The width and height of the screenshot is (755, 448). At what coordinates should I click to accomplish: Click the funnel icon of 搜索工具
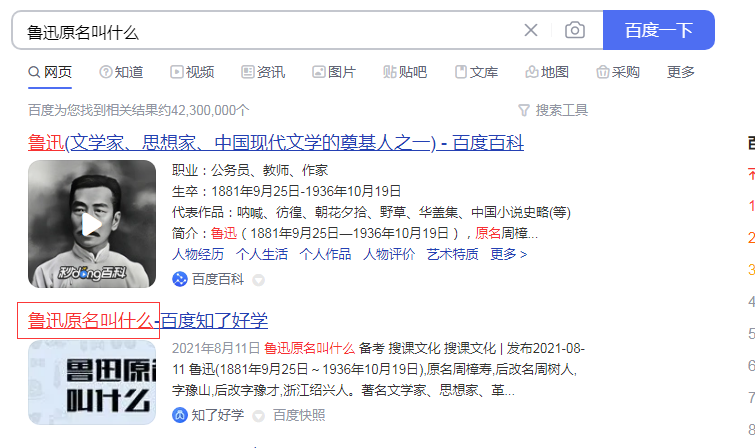pos(524,110)
